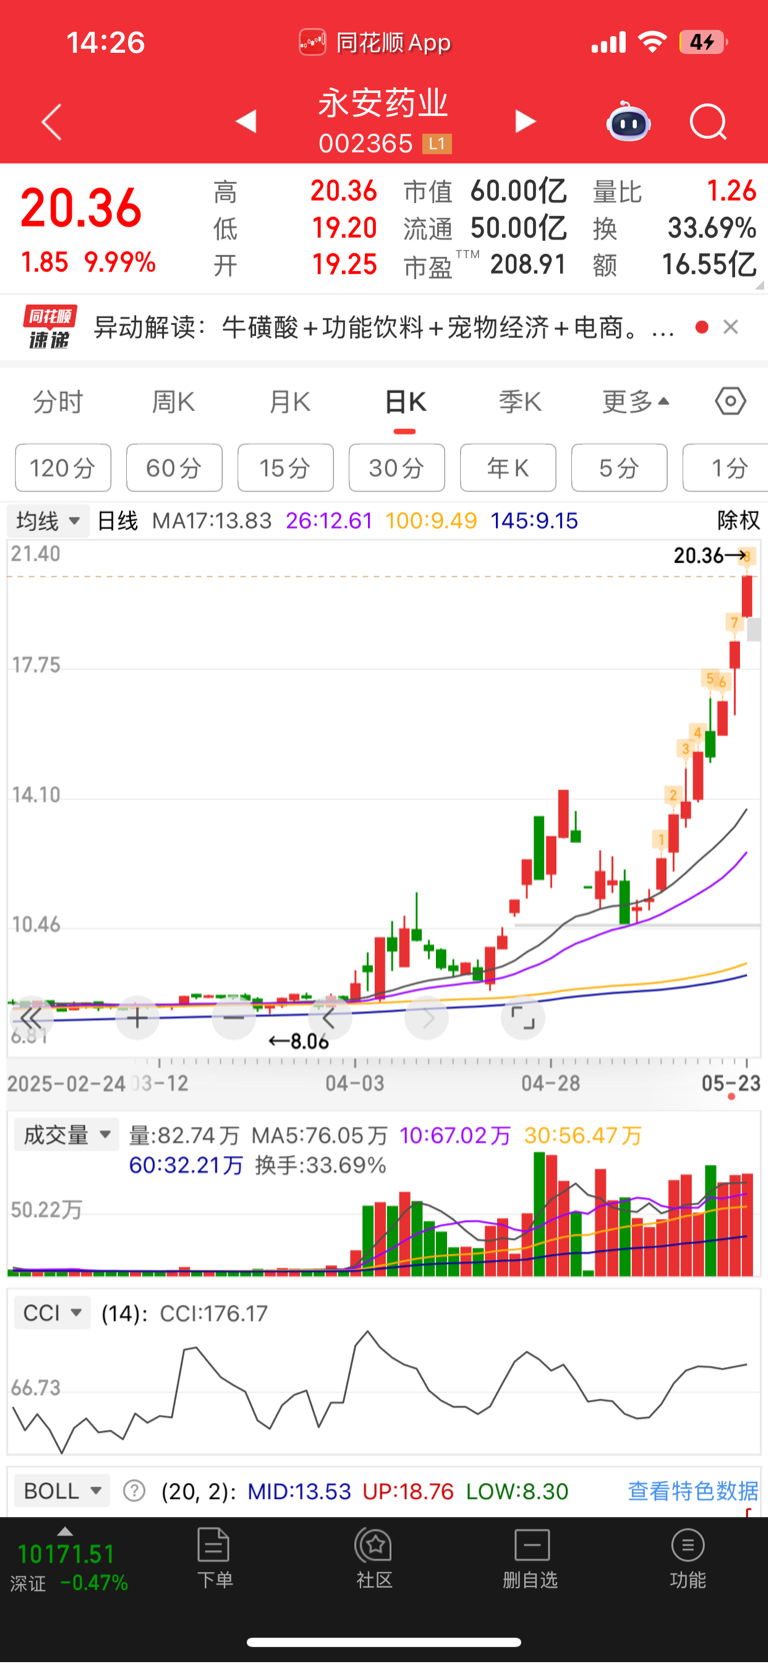The image size is (768, 1663).
Task: Open chart settings hexagon icon
Action: tap(731, 401)
